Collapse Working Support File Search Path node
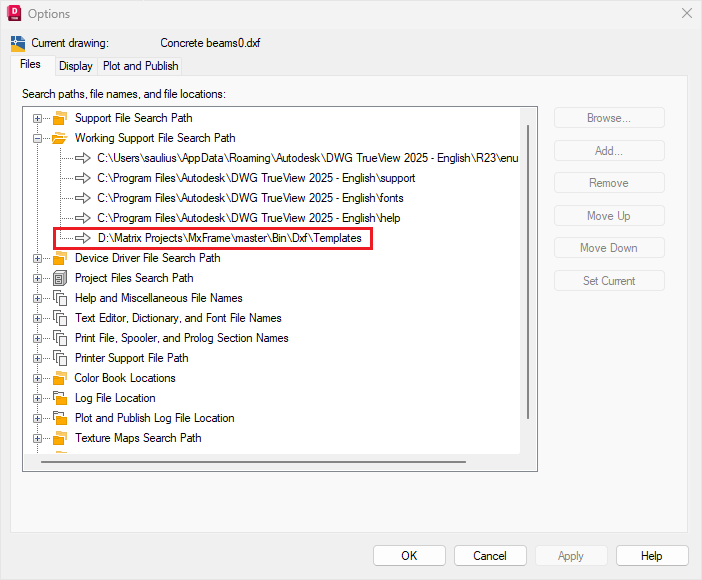Screen dimensions: 702x580 pos(37,139)
